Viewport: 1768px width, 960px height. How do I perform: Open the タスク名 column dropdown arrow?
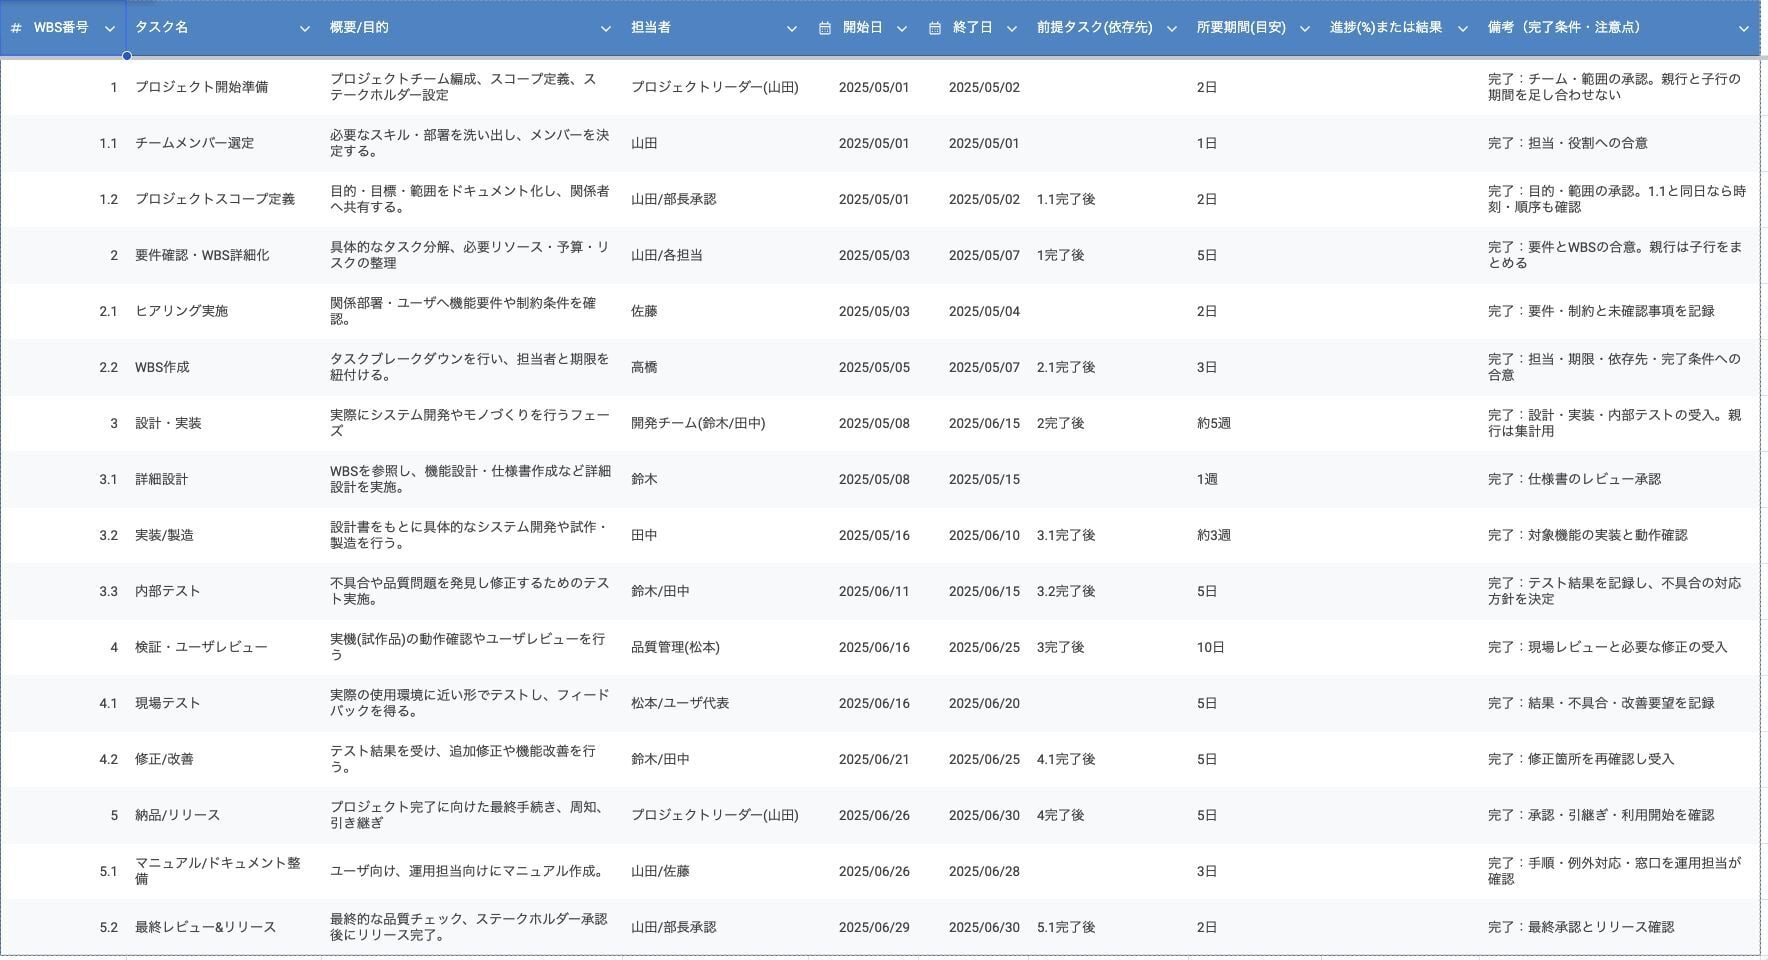[x=304, y=29]
